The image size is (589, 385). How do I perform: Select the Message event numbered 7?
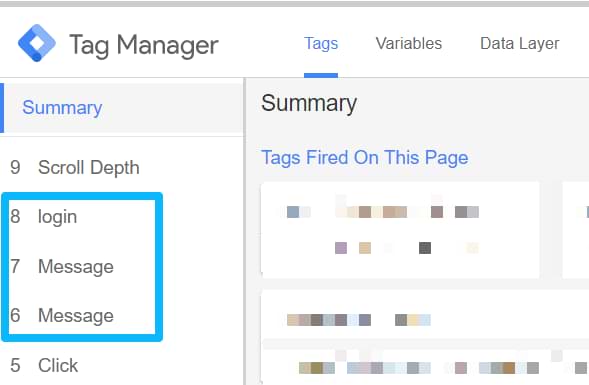62,266
